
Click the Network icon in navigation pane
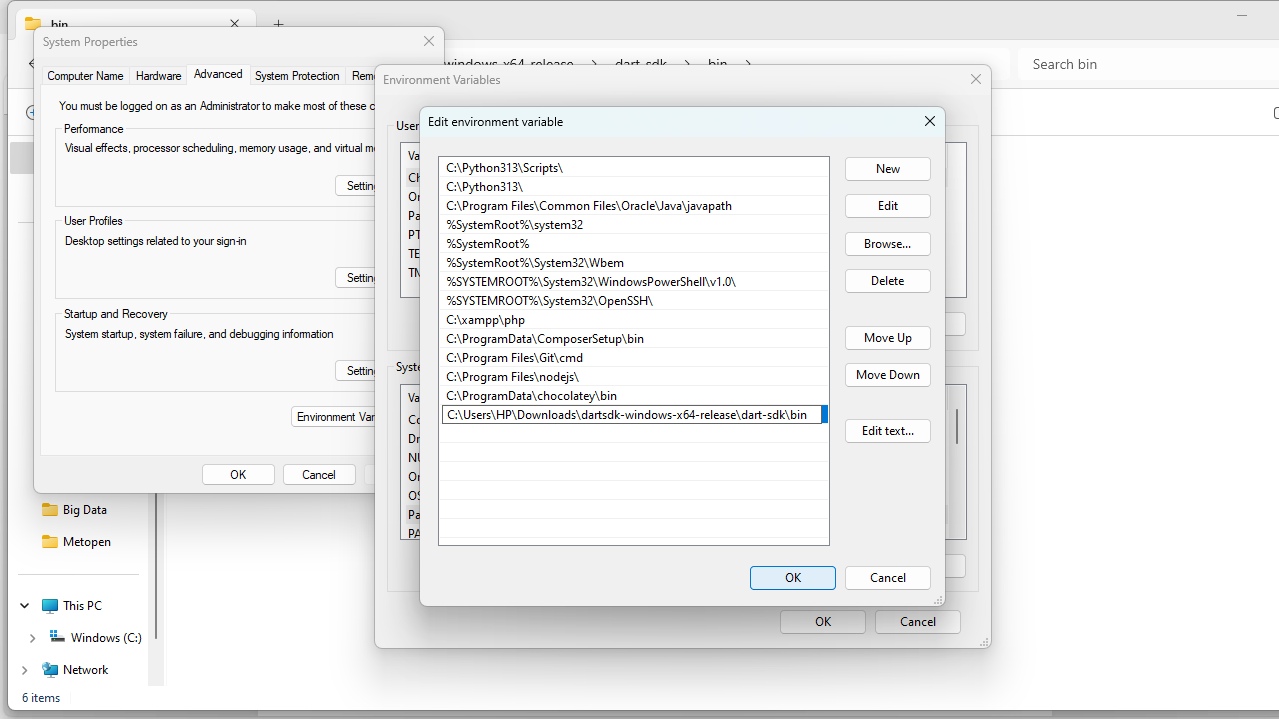(x=50, y=670)
